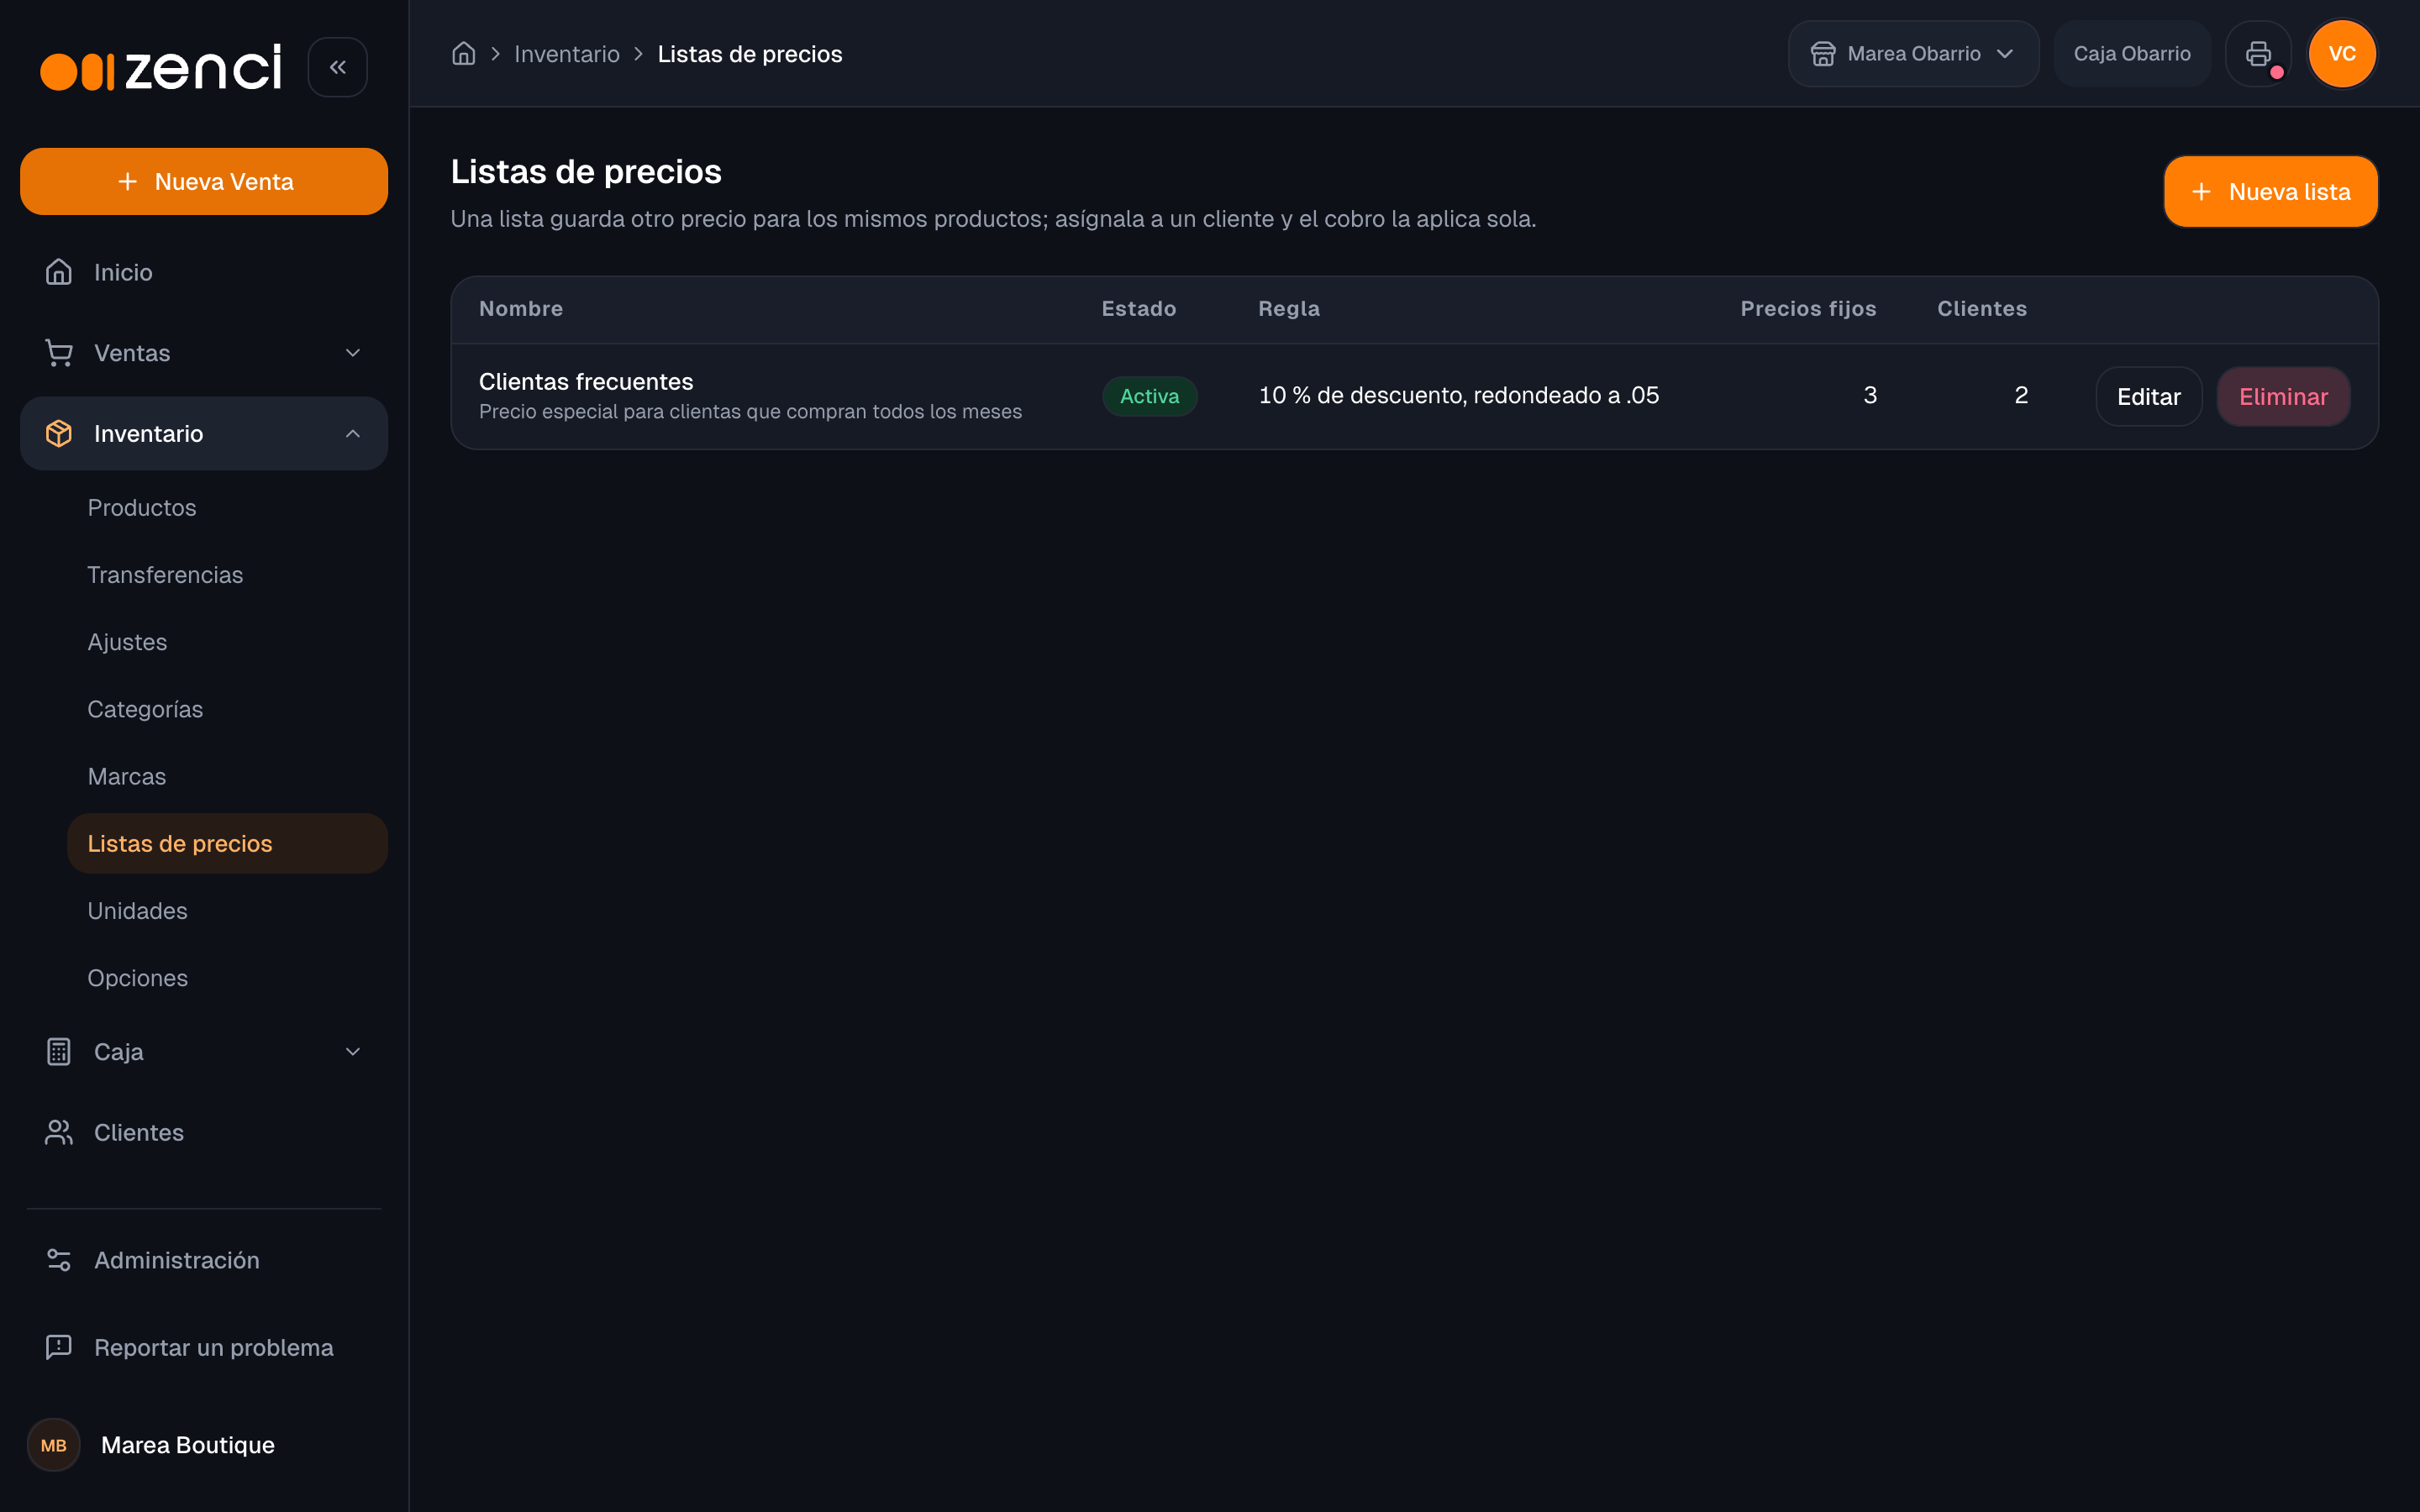Open the printer status icon
The height and width of the screenshot is (1512, 2420).
pos(2258,54)
